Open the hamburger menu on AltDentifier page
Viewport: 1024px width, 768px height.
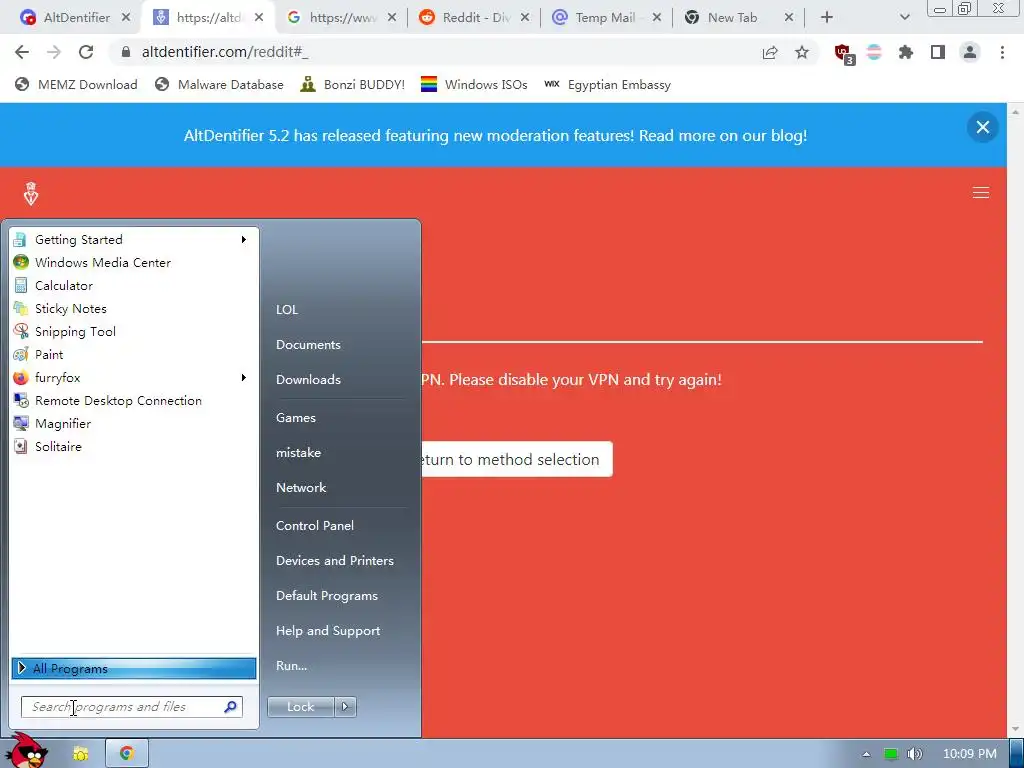point(981,193)
